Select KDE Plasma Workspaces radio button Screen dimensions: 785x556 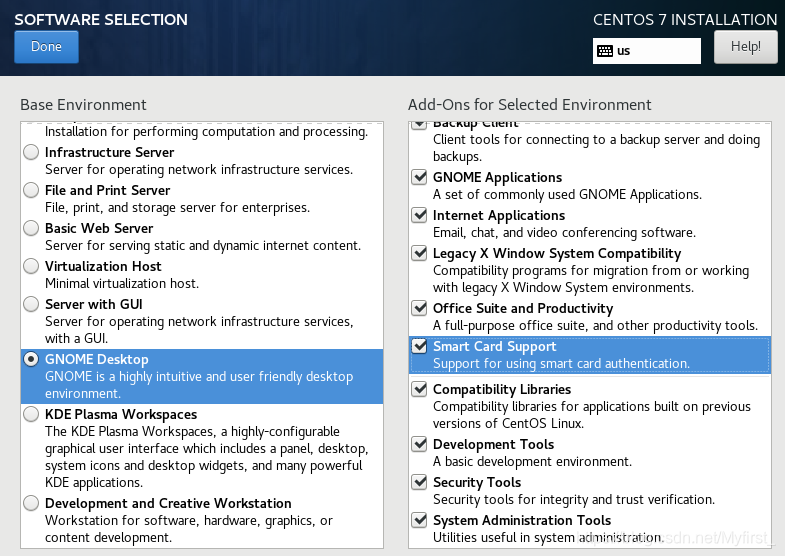31,414
